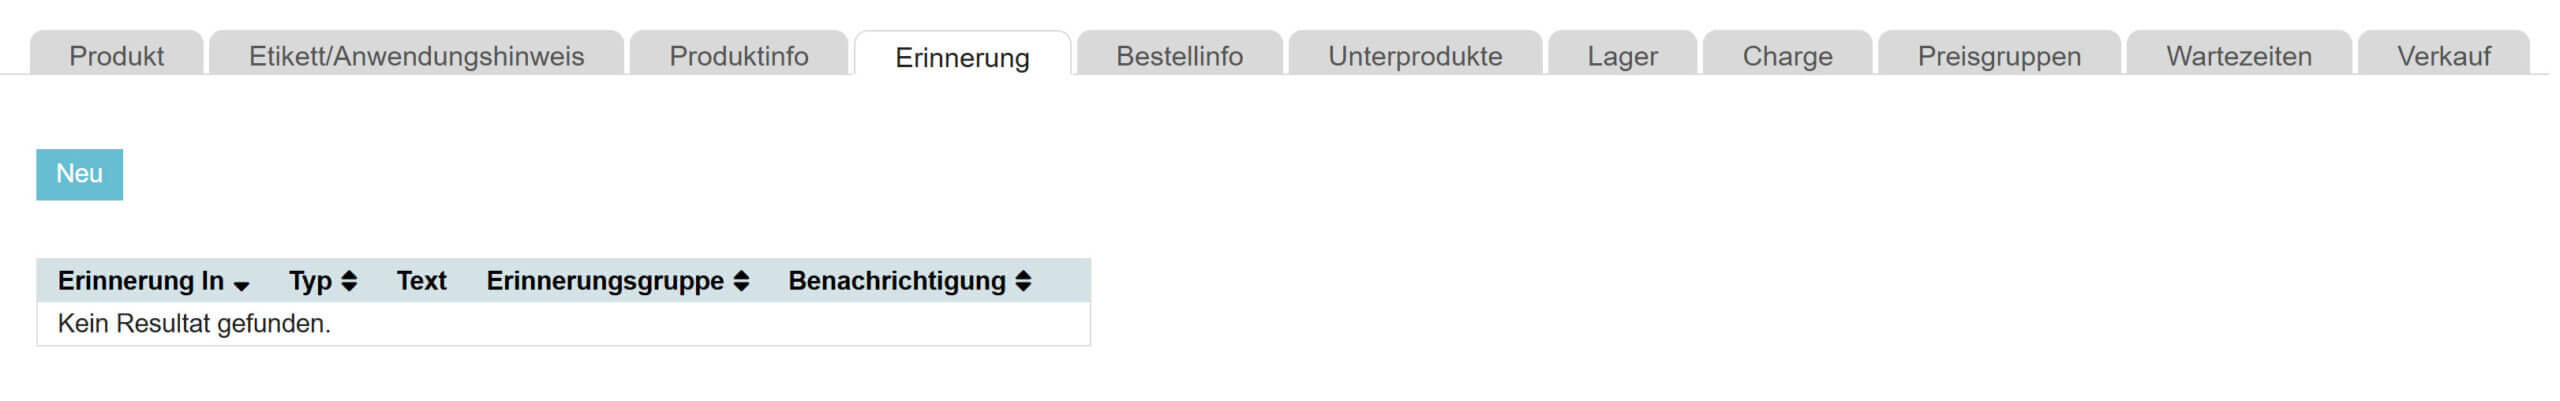Switch to the Etikett/Anwendungshinweis tab

(416, 56)
